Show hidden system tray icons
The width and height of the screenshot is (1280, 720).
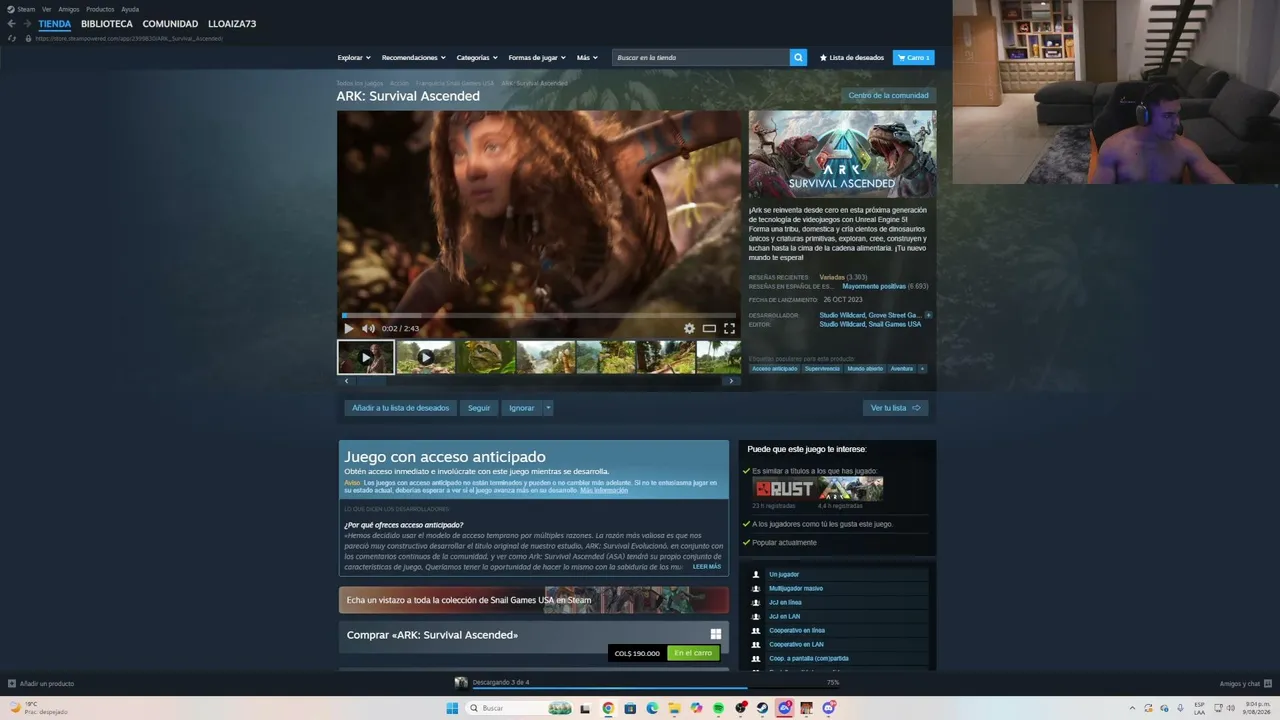click(1132, 708)
